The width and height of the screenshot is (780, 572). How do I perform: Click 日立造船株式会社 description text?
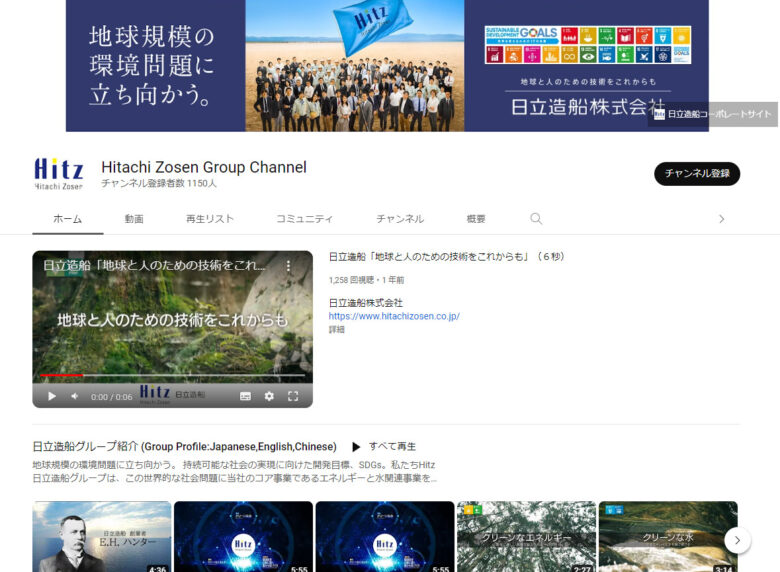point(366,302)
